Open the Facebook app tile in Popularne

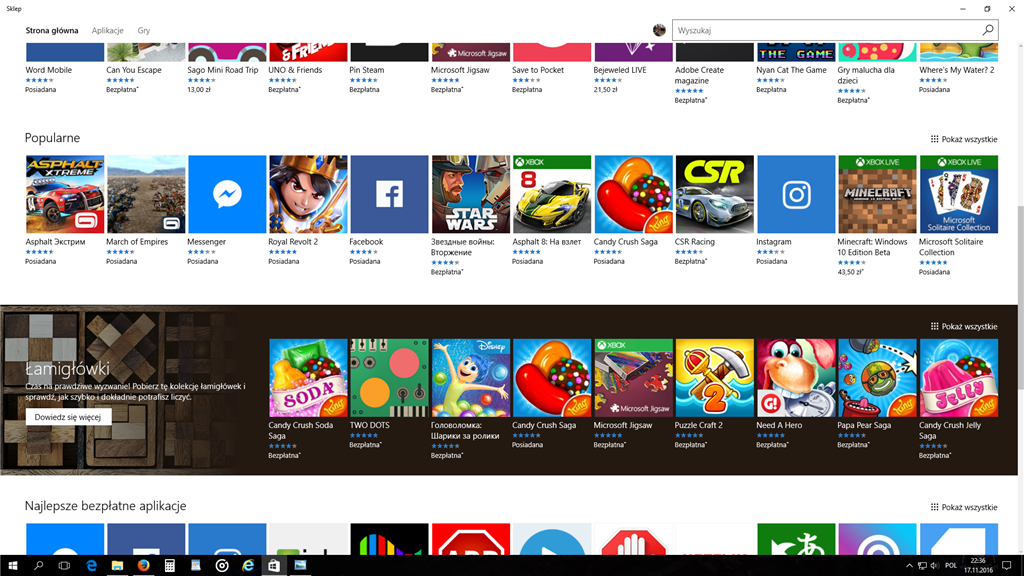[x=389, y=194]
